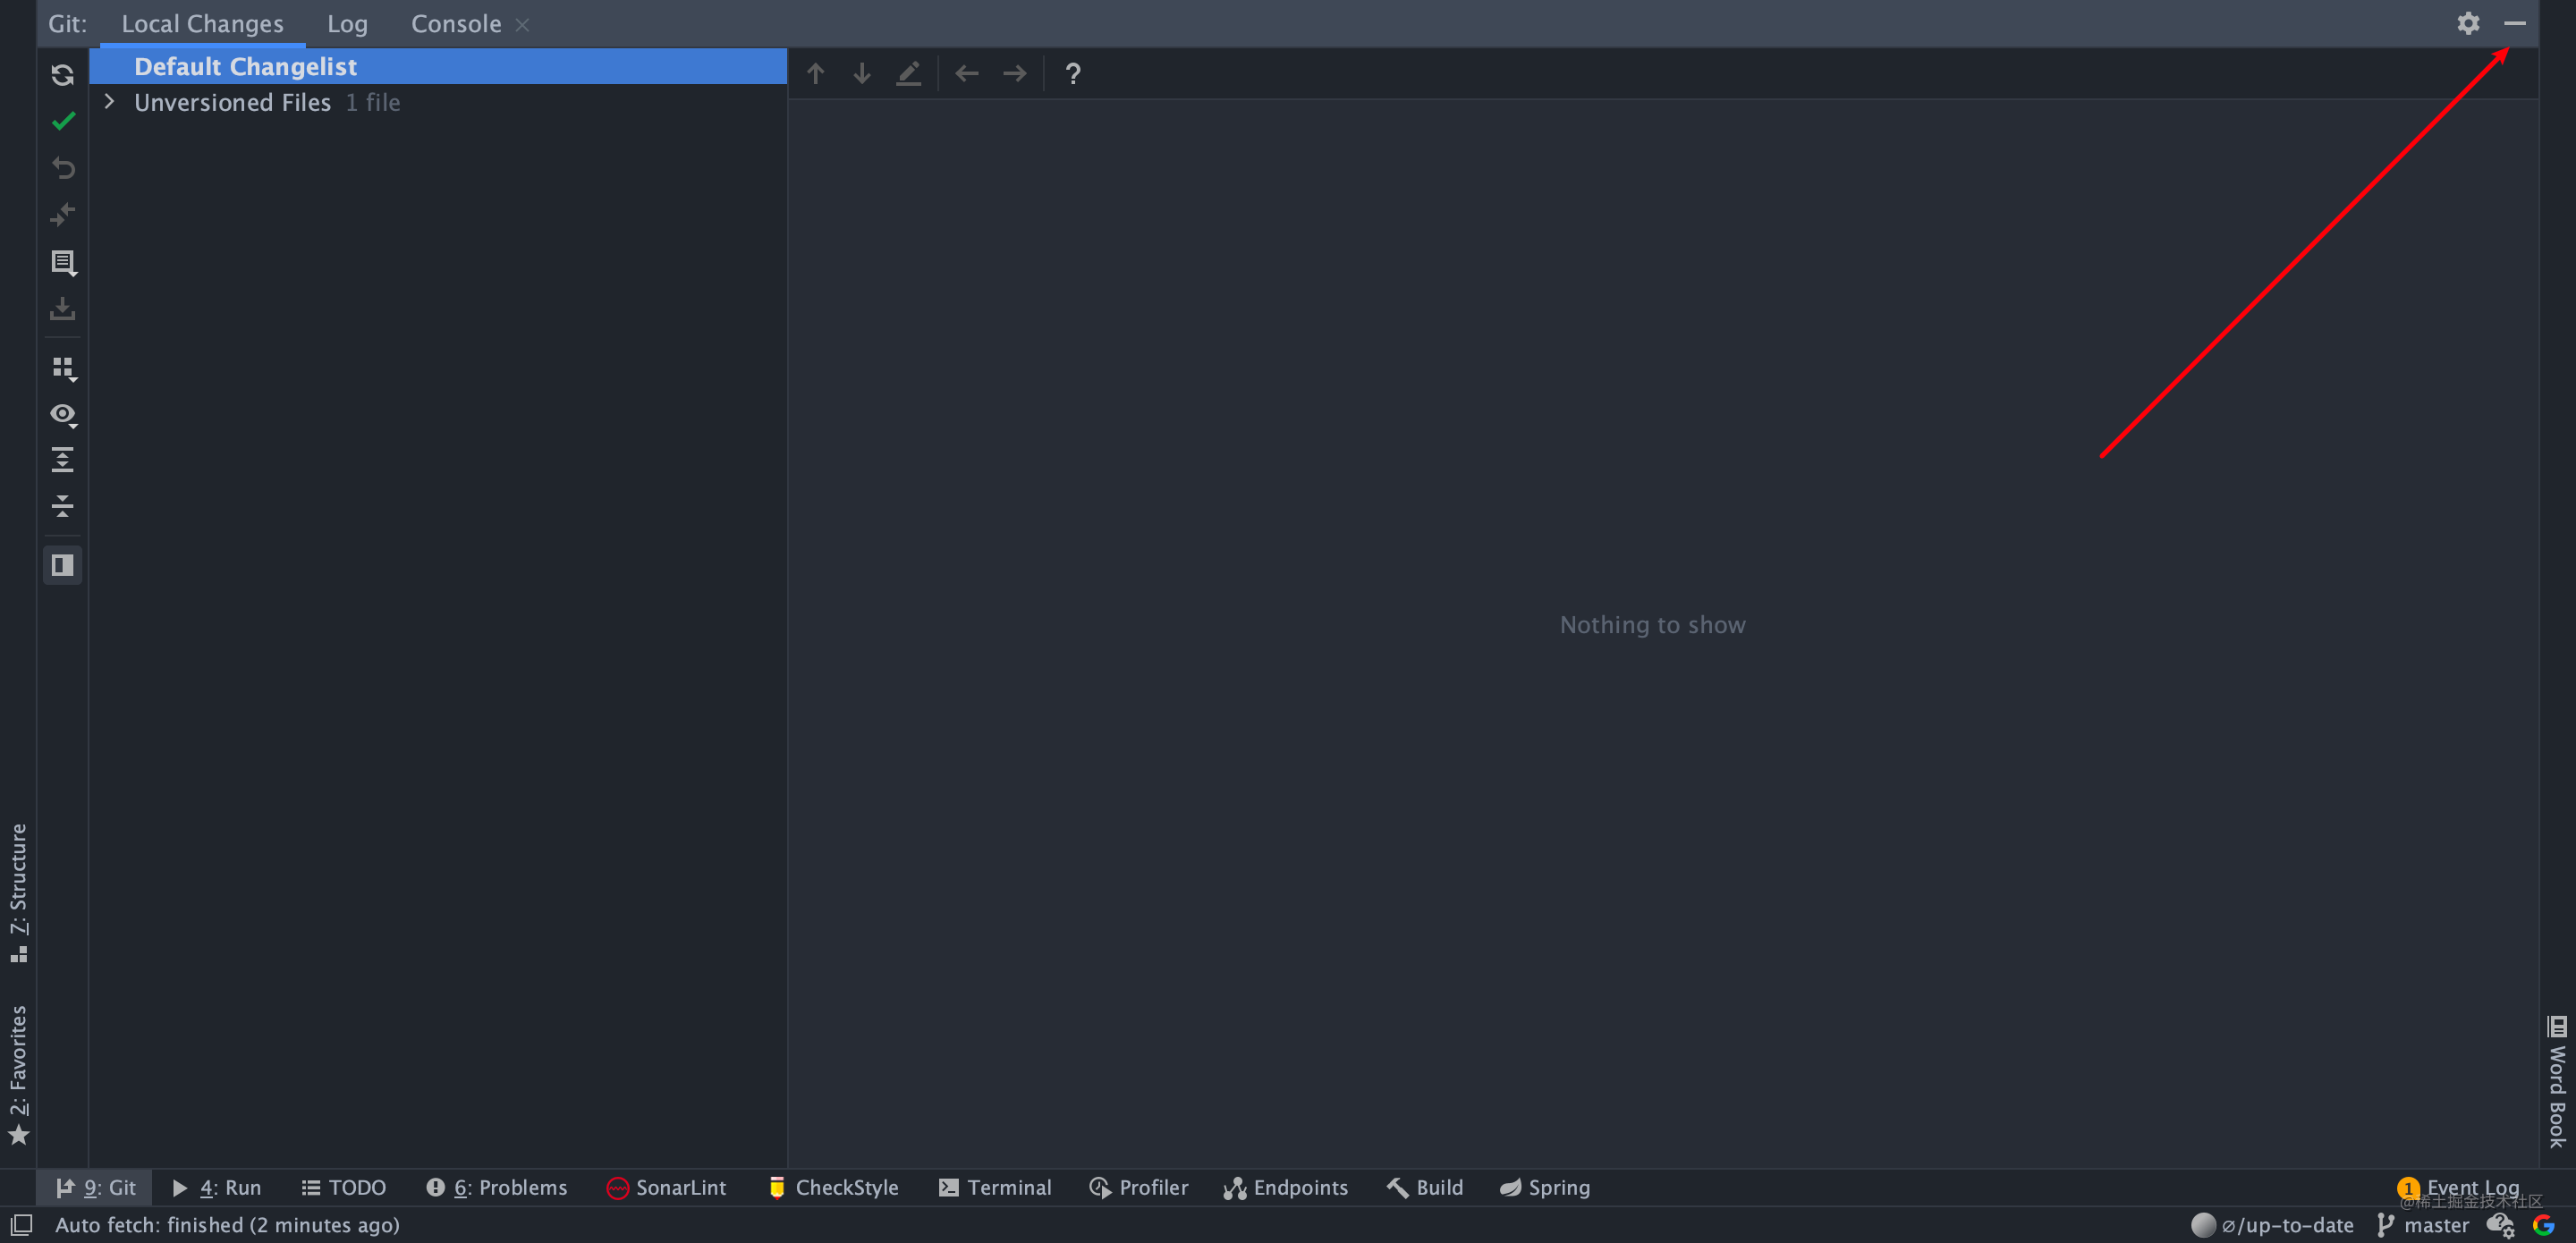Switch to the Console tab
Screen dimensions: 2576x1243
point(455,24)
